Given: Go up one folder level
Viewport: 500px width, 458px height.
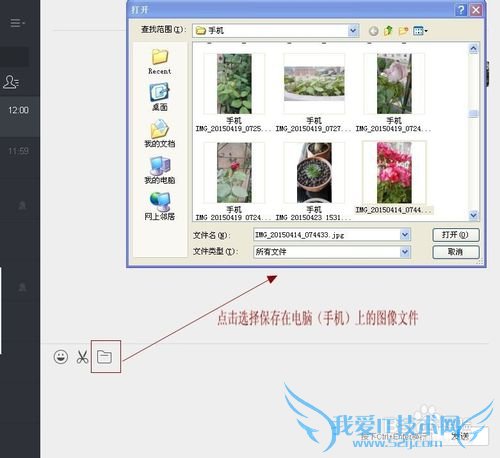Looking at the screenshot, I should (388, 31).
